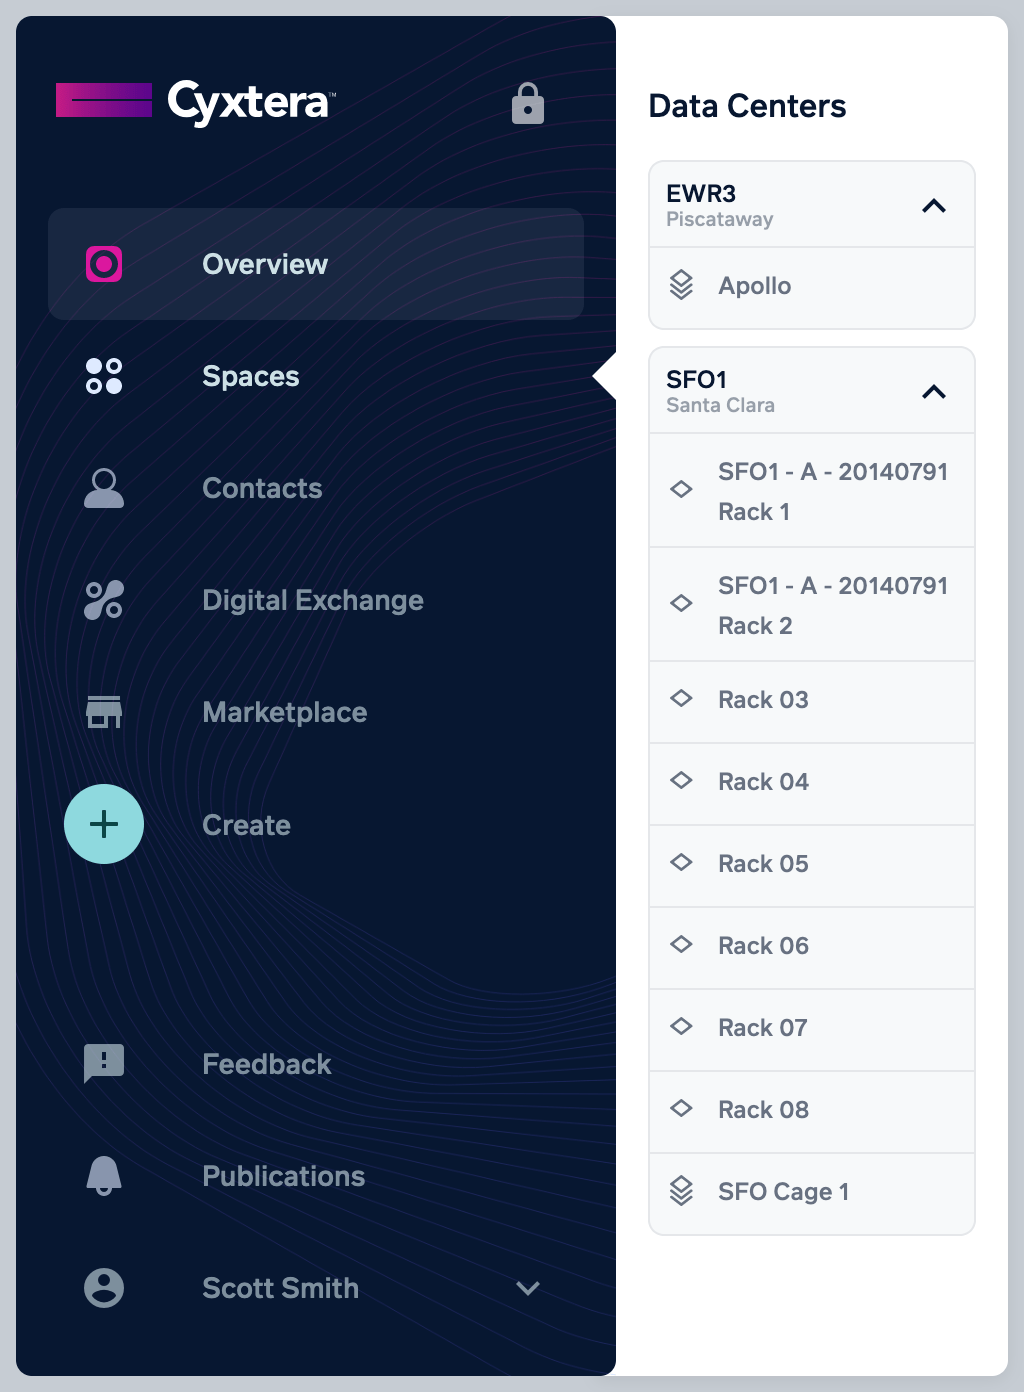This screenshot has width=1024, height=1392.
Task: Click the Cyxtera logo
Action: click(196, 101)
